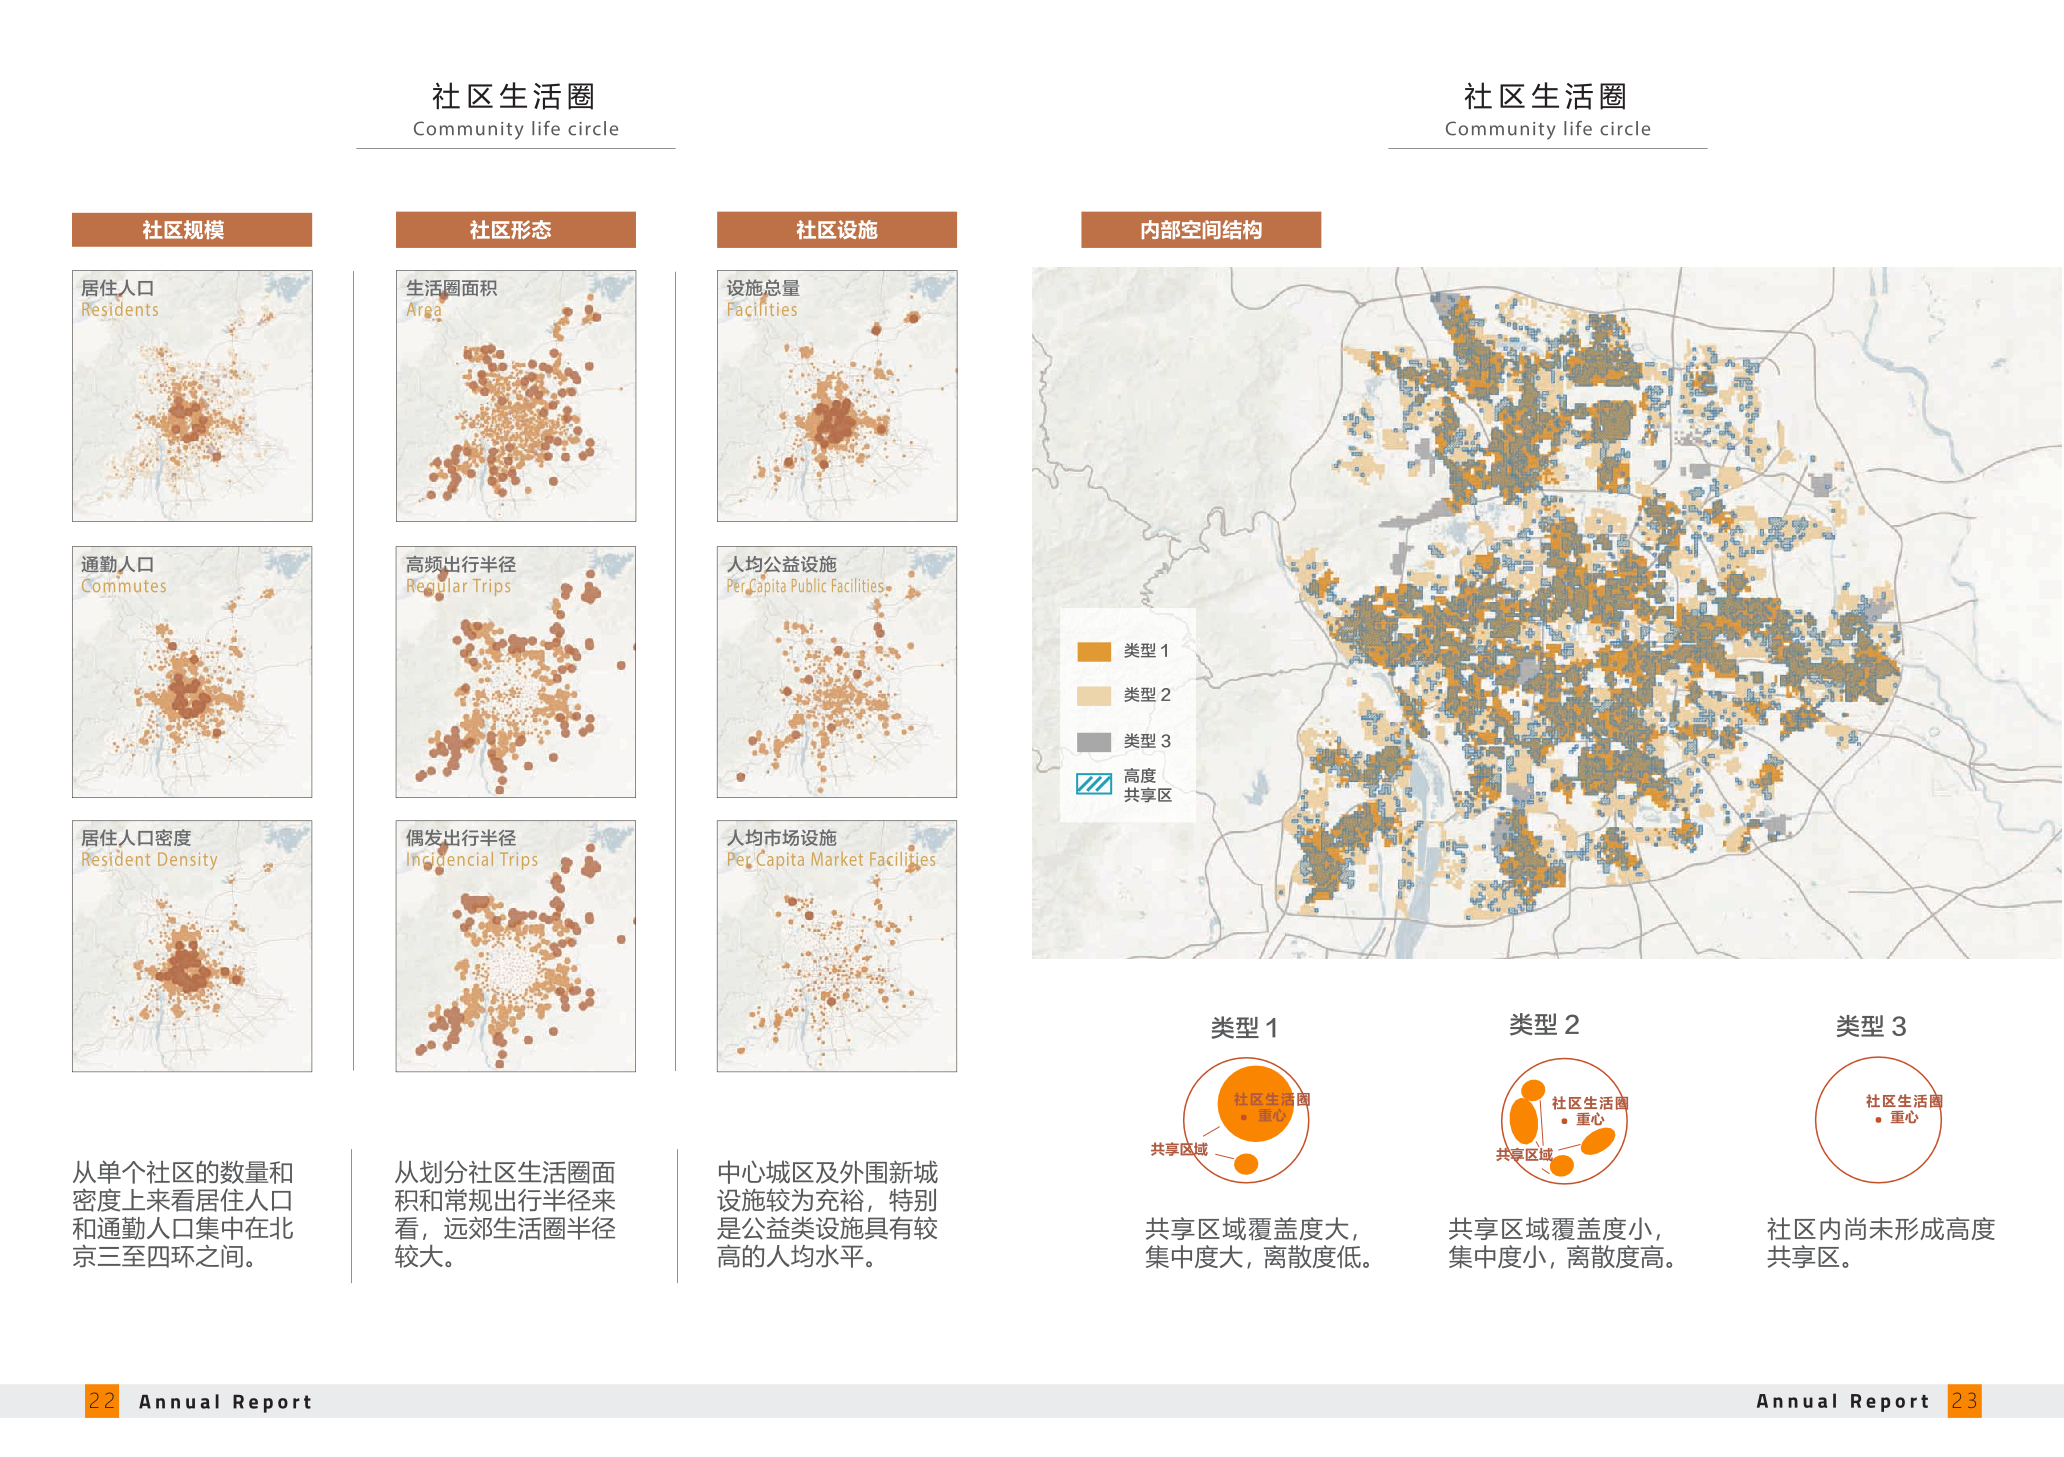Open the Per Capita Market Facilities map
2064x1457 pixels.
coord(836,946)
